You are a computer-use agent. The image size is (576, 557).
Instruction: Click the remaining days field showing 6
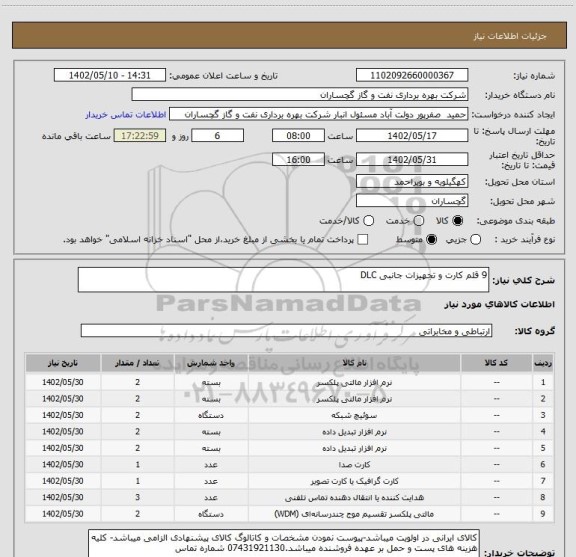coord(217,136)
